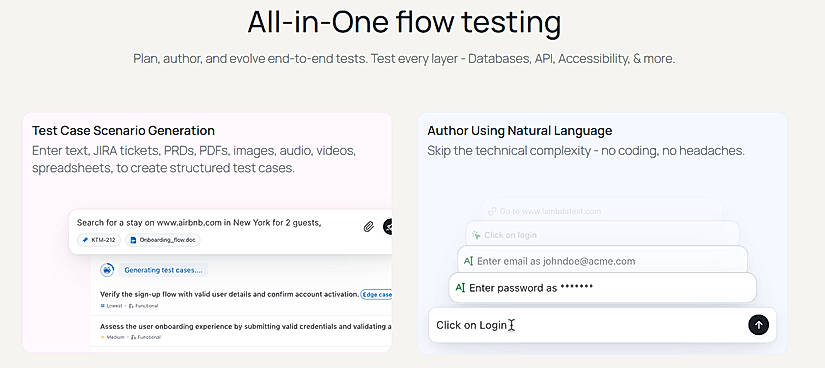Click the 'Verify the sign-up flow' test case
The height and width of the screenshot is (368, 825).
229,294
